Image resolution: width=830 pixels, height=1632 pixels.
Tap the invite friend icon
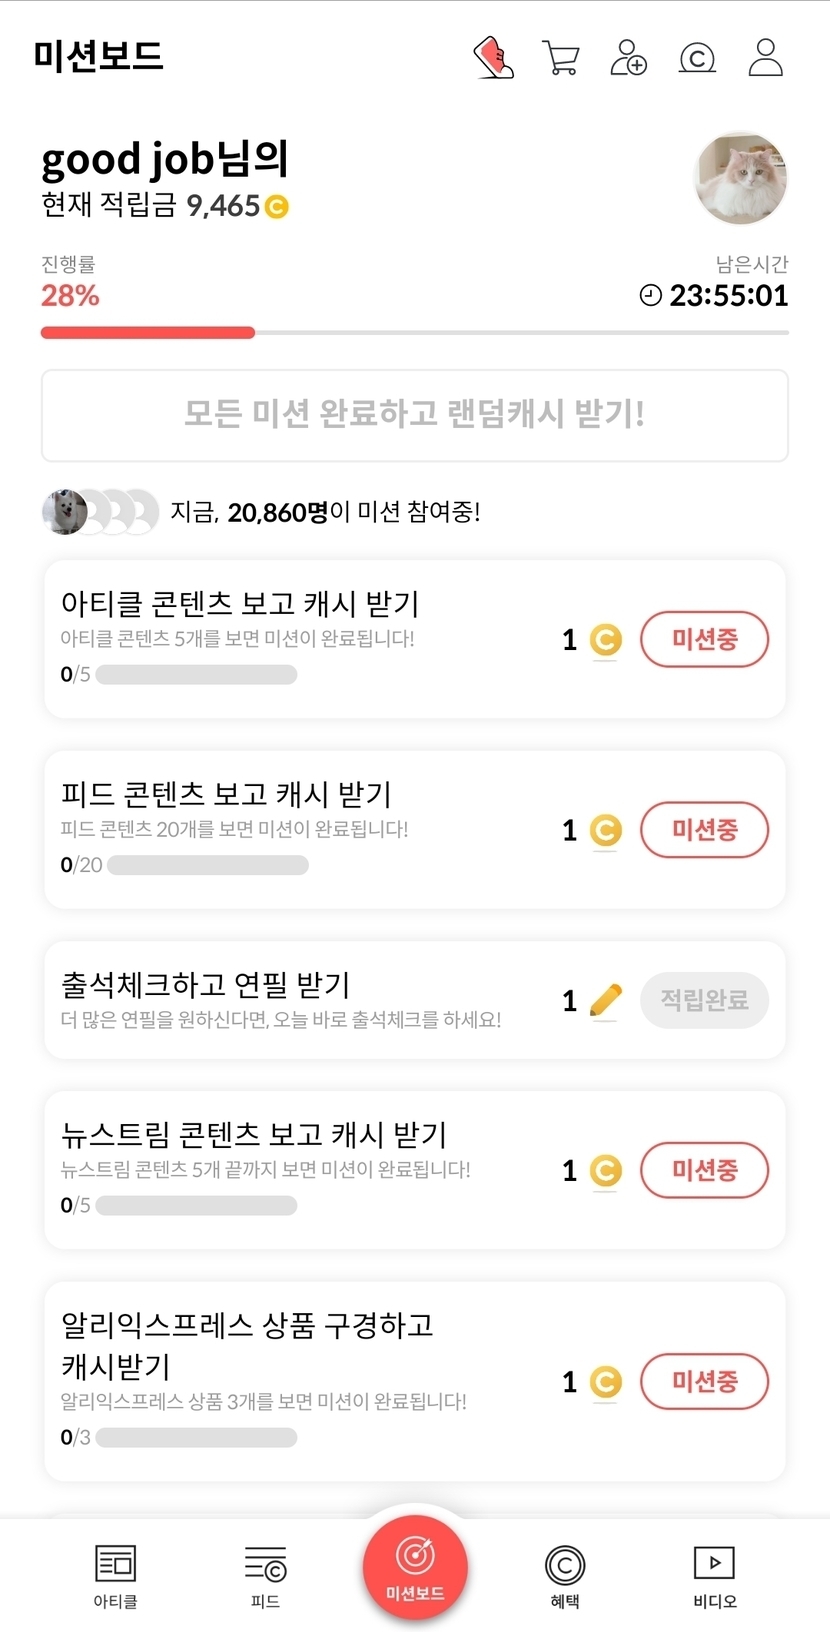628,58
